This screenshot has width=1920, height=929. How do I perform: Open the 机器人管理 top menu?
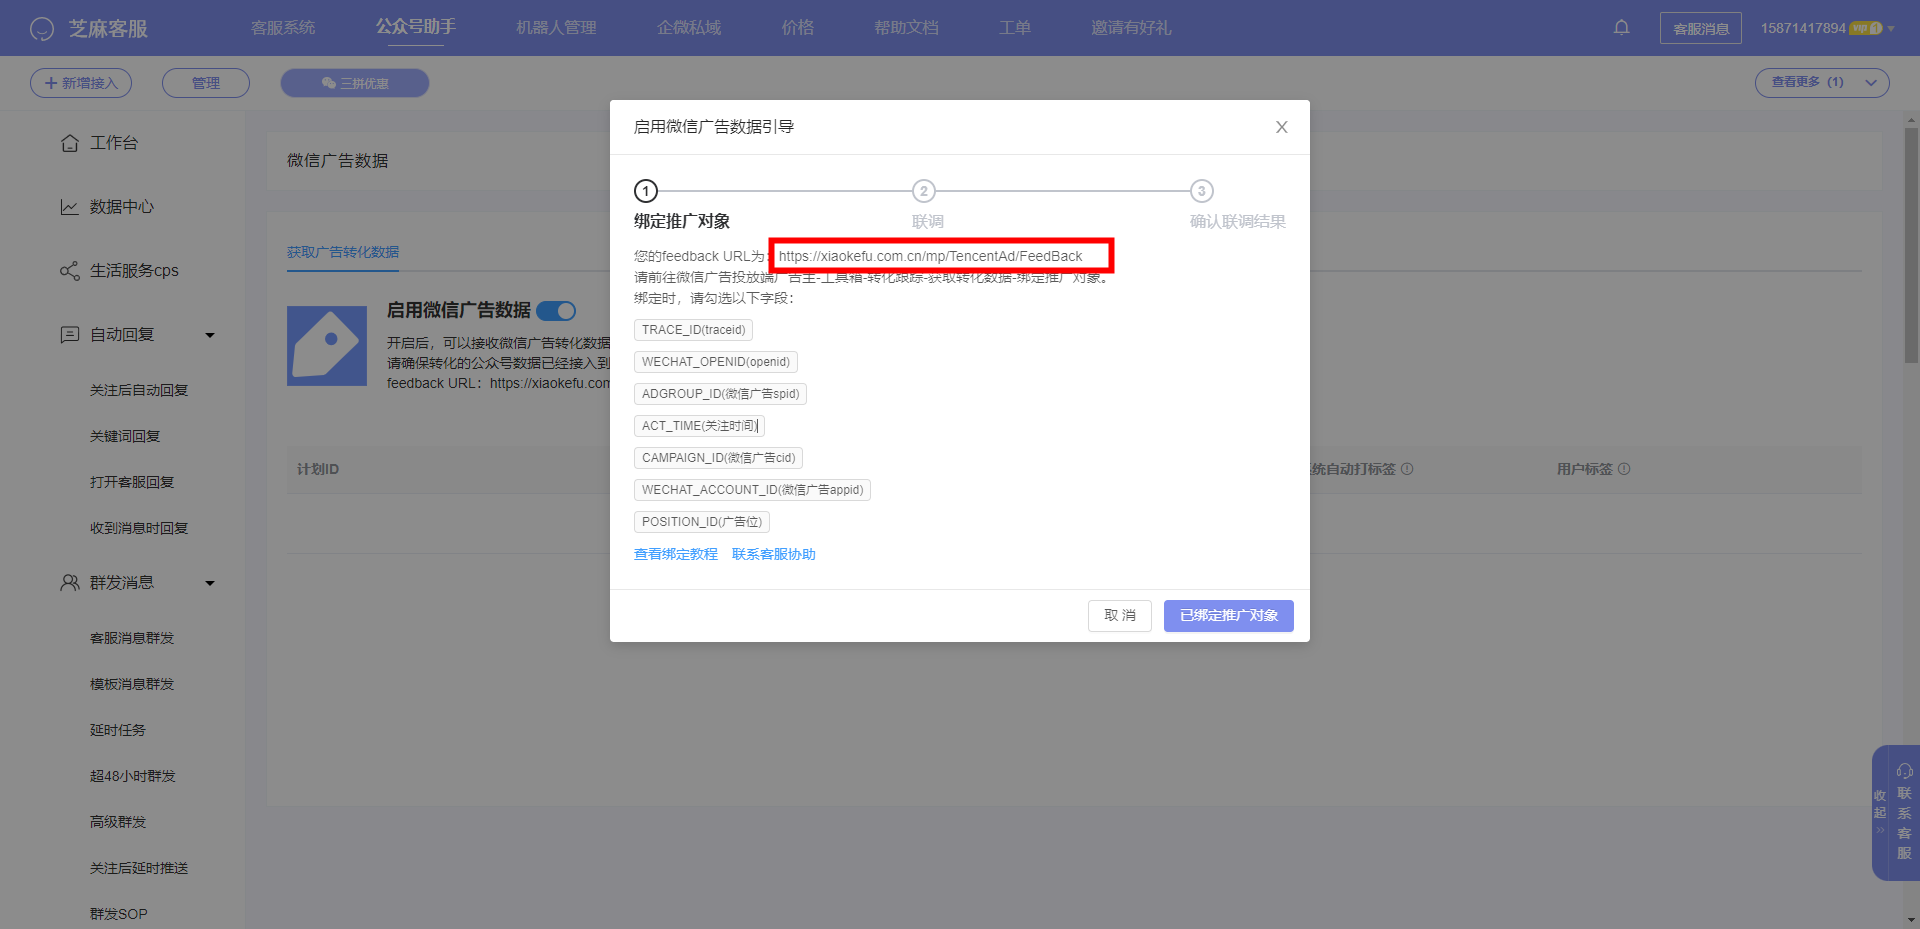(x=556, y=28)
